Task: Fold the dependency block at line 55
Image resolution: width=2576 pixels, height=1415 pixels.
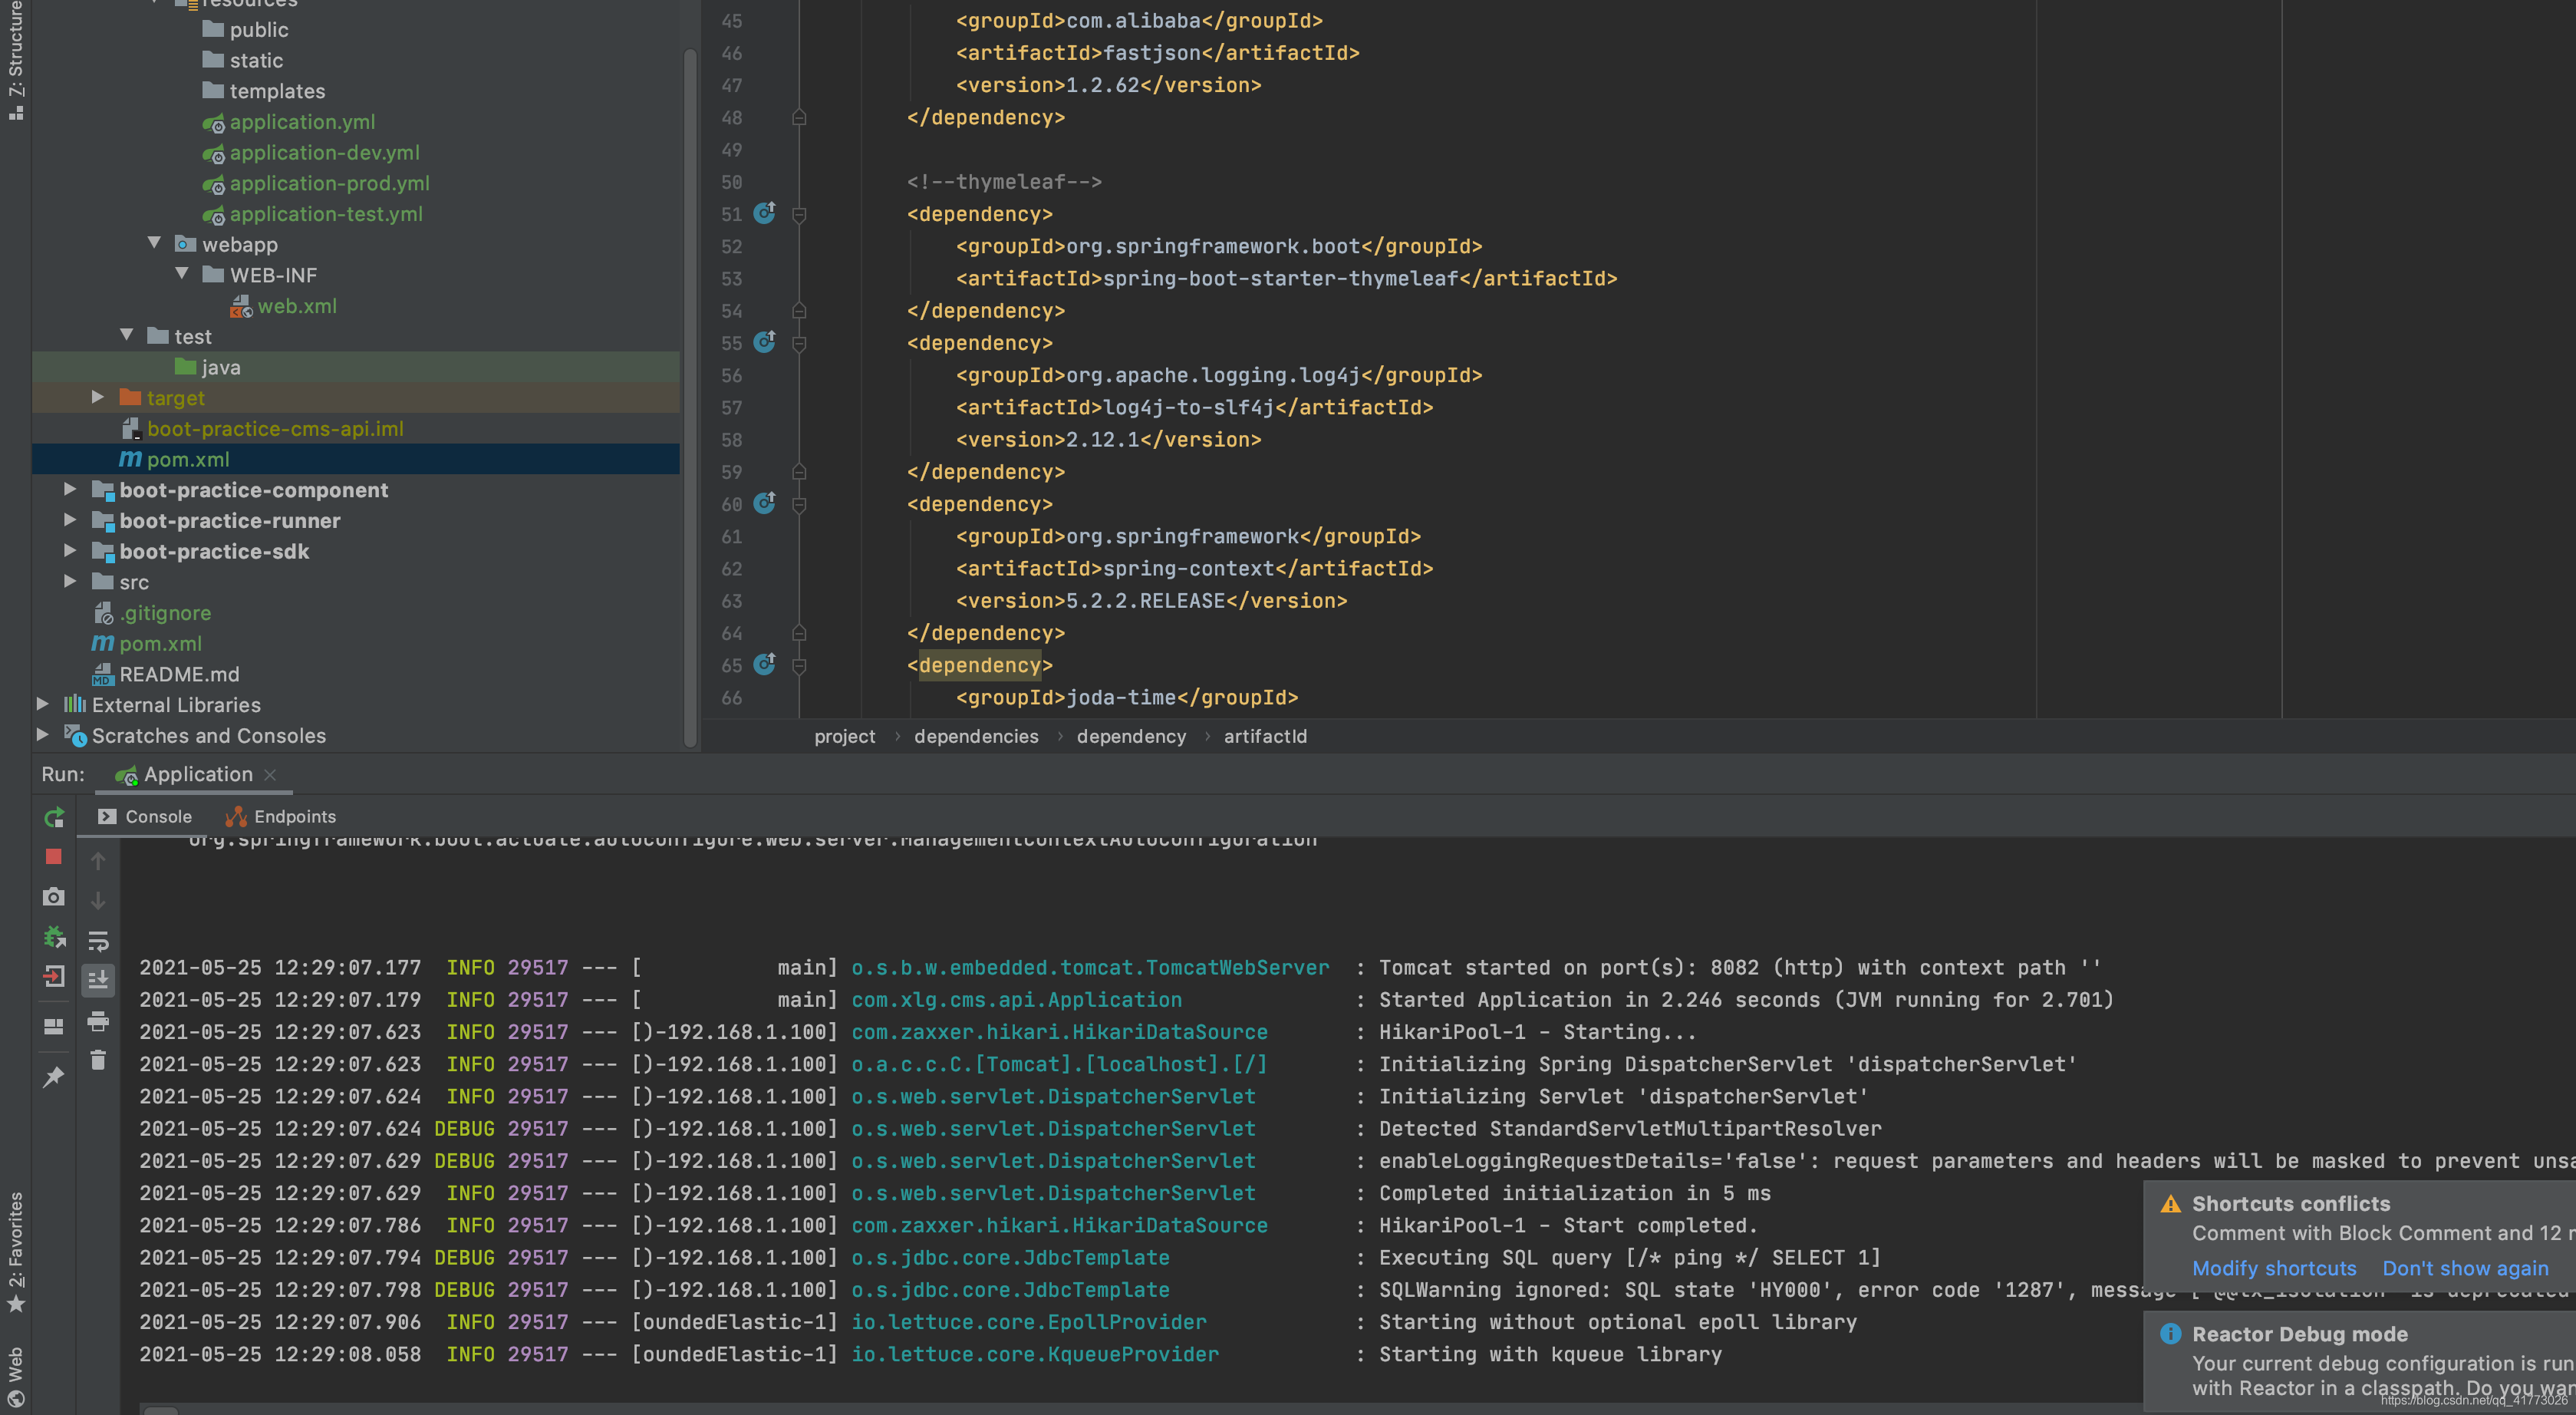Action: click(x=799, y=343)
